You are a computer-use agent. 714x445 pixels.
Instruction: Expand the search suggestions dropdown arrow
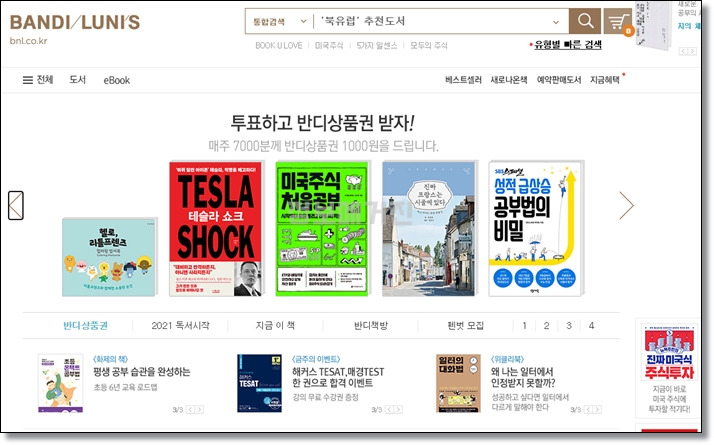[x=556, y=22]
